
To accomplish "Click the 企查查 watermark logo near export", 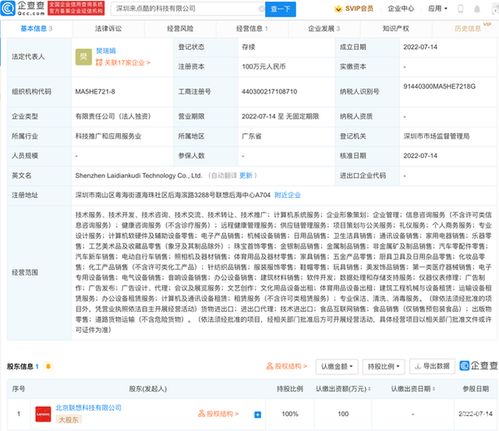I will (478, 366).
